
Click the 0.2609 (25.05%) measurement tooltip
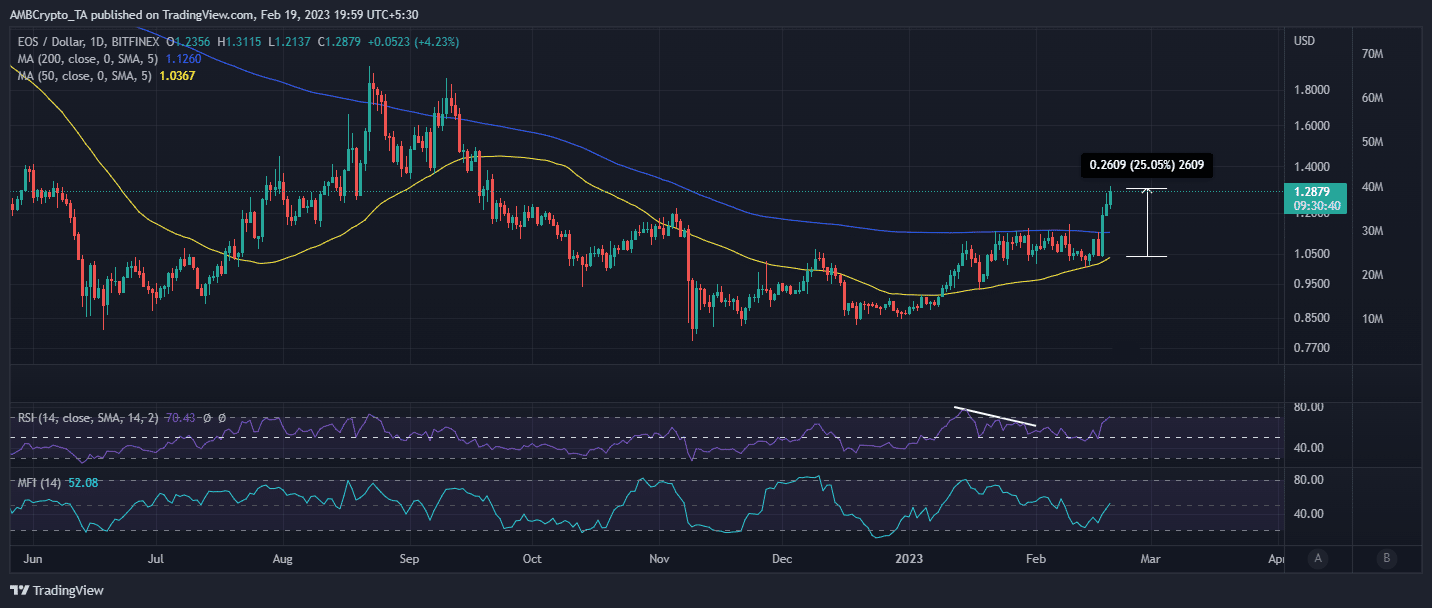click(x=1147, y=164)
